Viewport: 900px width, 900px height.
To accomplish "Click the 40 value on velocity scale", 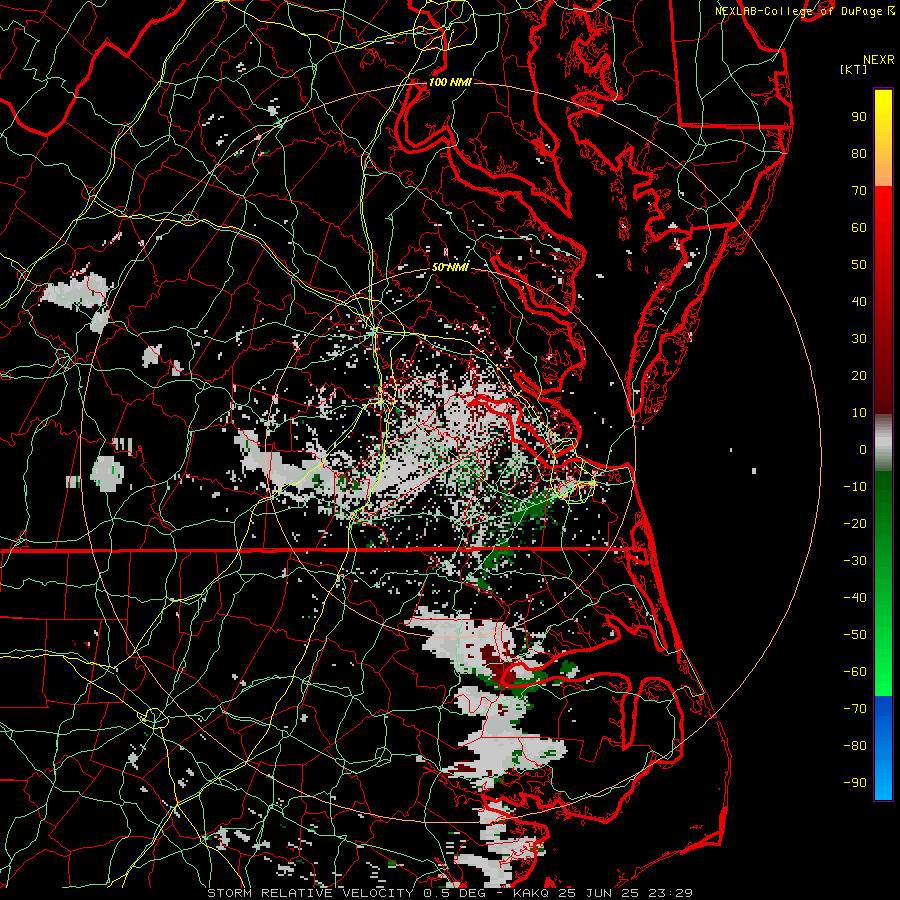I will [859, 301].
